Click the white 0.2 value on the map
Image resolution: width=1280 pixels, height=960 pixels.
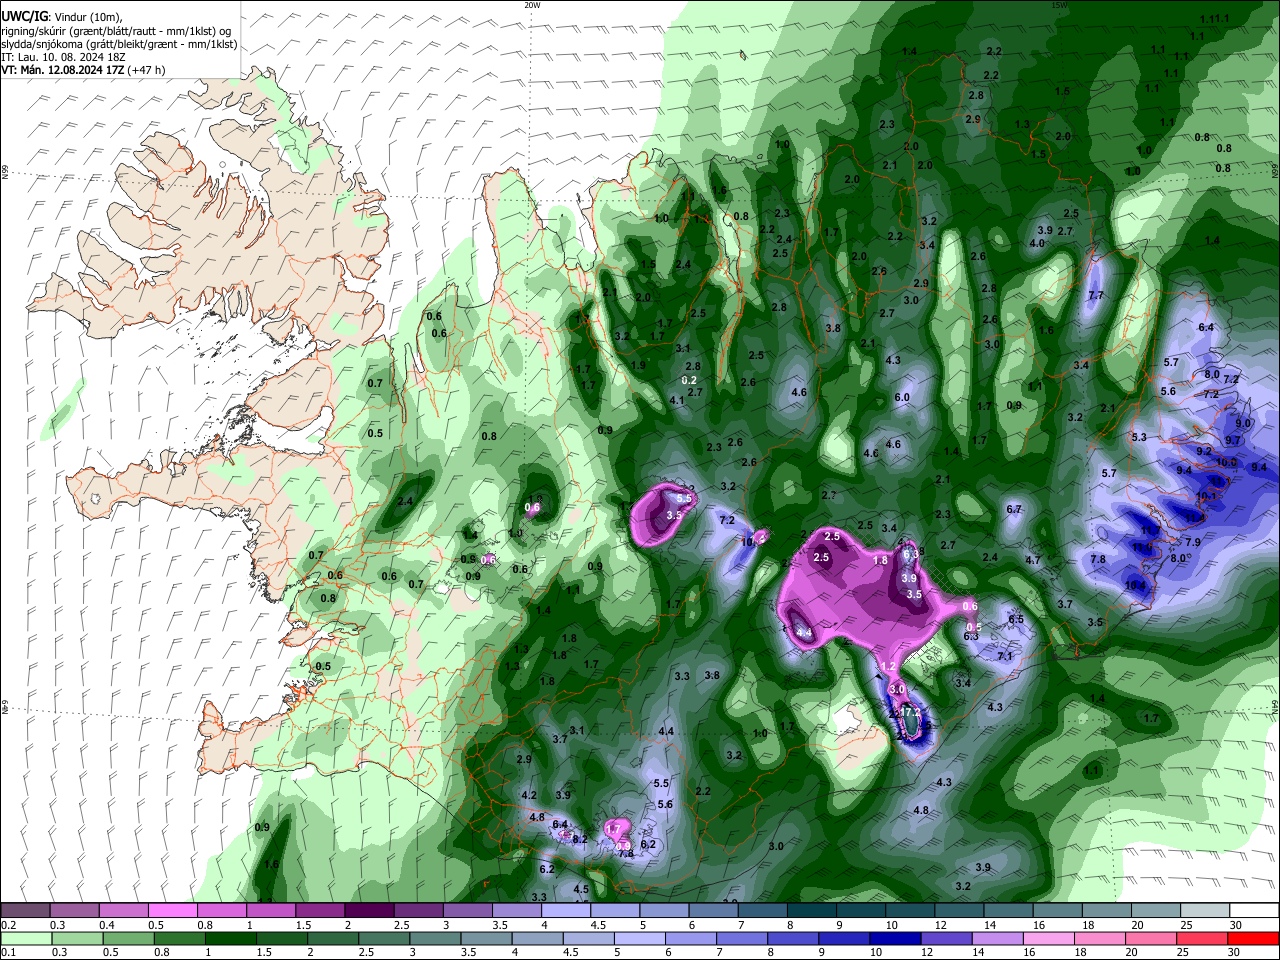689,380
